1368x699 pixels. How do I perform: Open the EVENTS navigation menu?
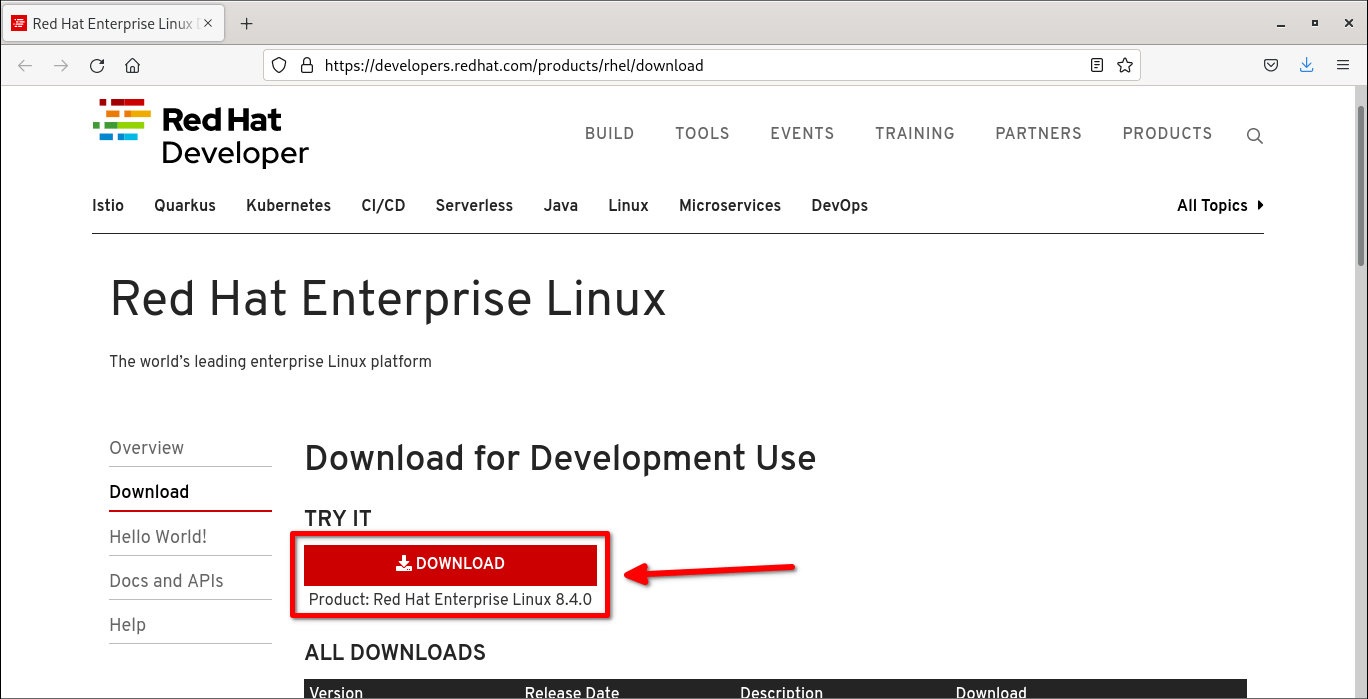pos(802,134)
